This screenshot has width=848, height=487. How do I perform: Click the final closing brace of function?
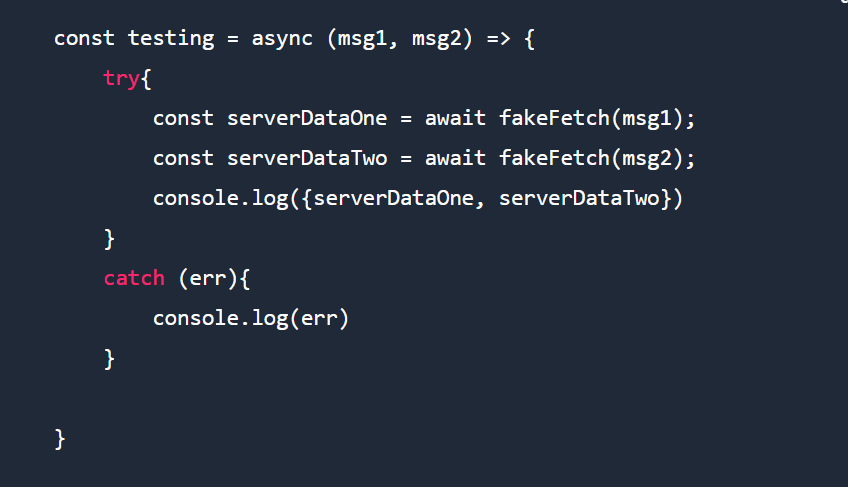point(60,438)
